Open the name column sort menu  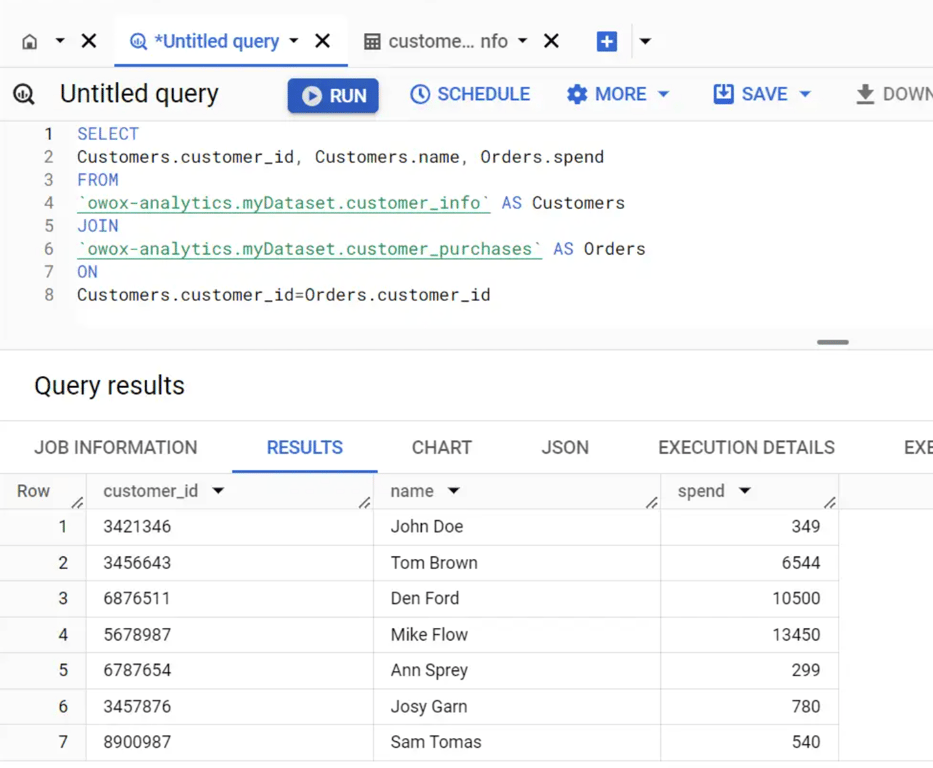point(454,491)
